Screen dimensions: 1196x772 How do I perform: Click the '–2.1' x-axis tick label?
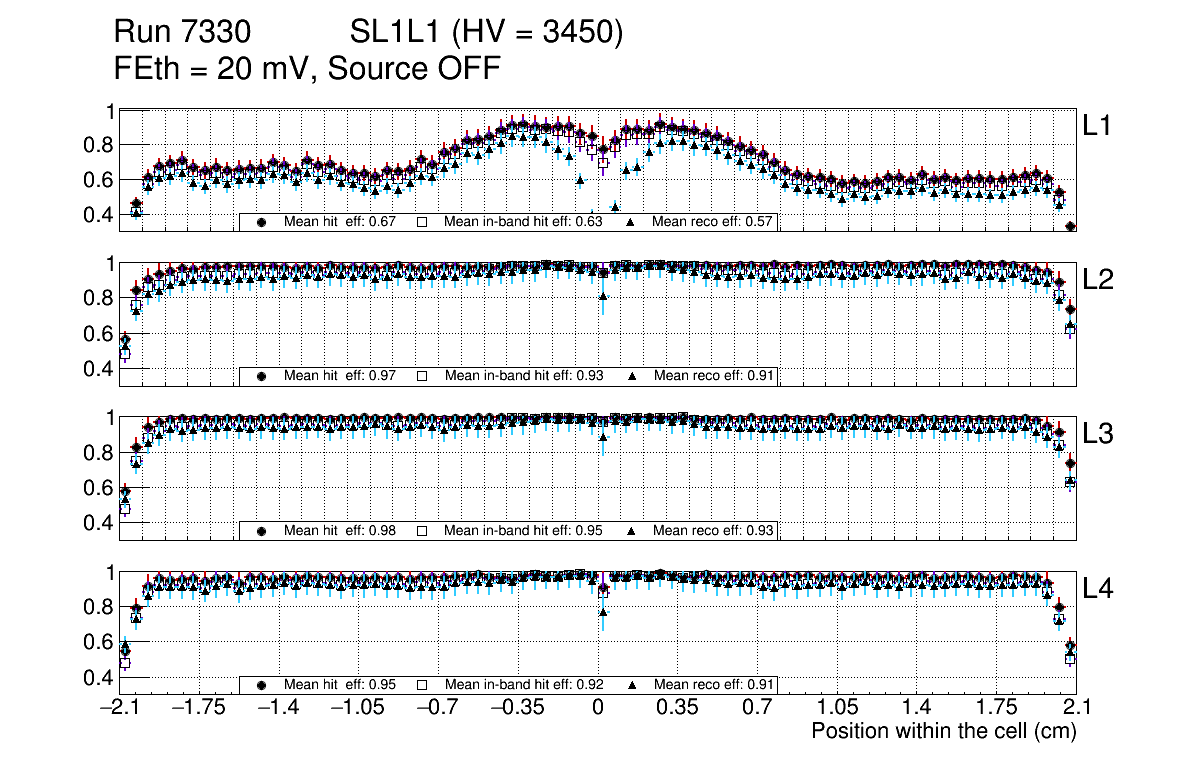coord(119,708)
